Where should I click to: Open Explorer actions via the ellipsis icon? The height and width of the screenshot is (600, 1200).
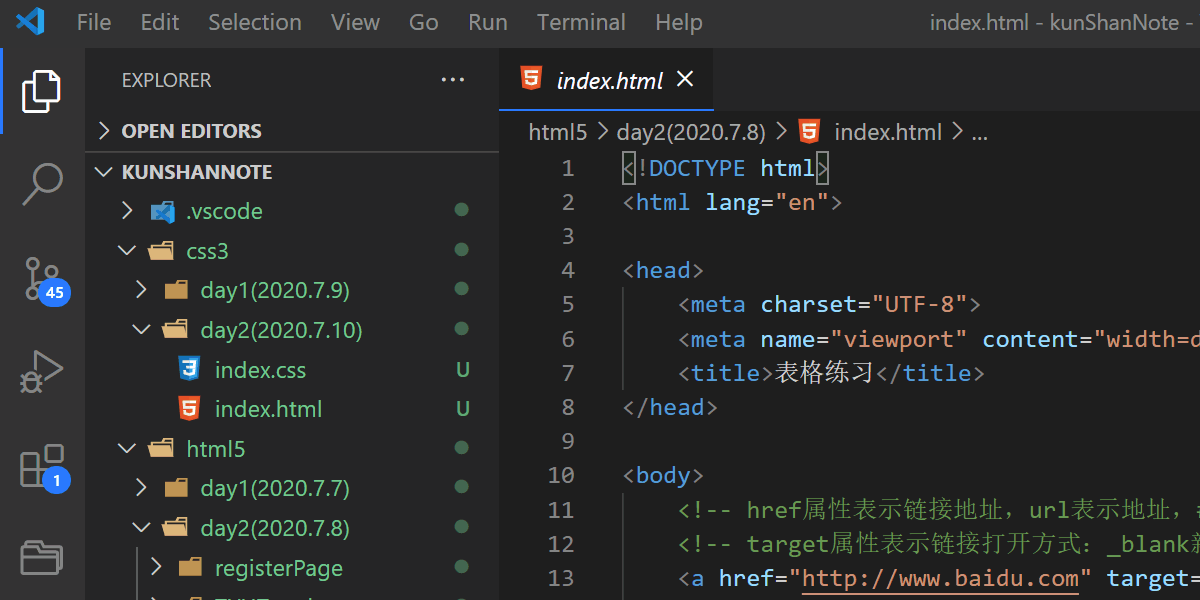coord(452,80)
